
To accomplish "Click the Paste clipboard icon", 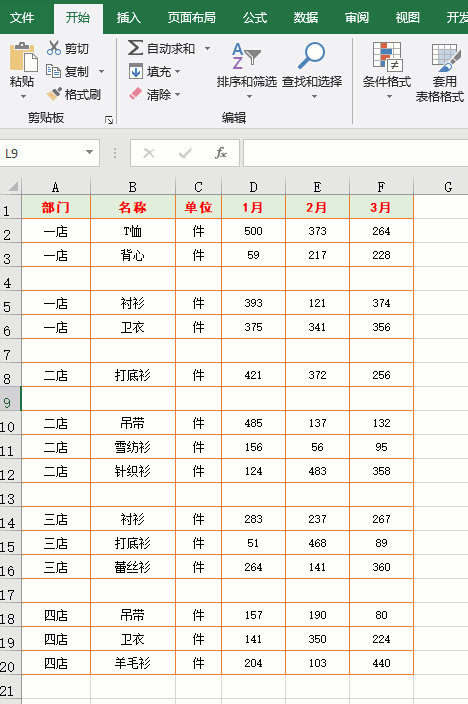I will 23,57.
